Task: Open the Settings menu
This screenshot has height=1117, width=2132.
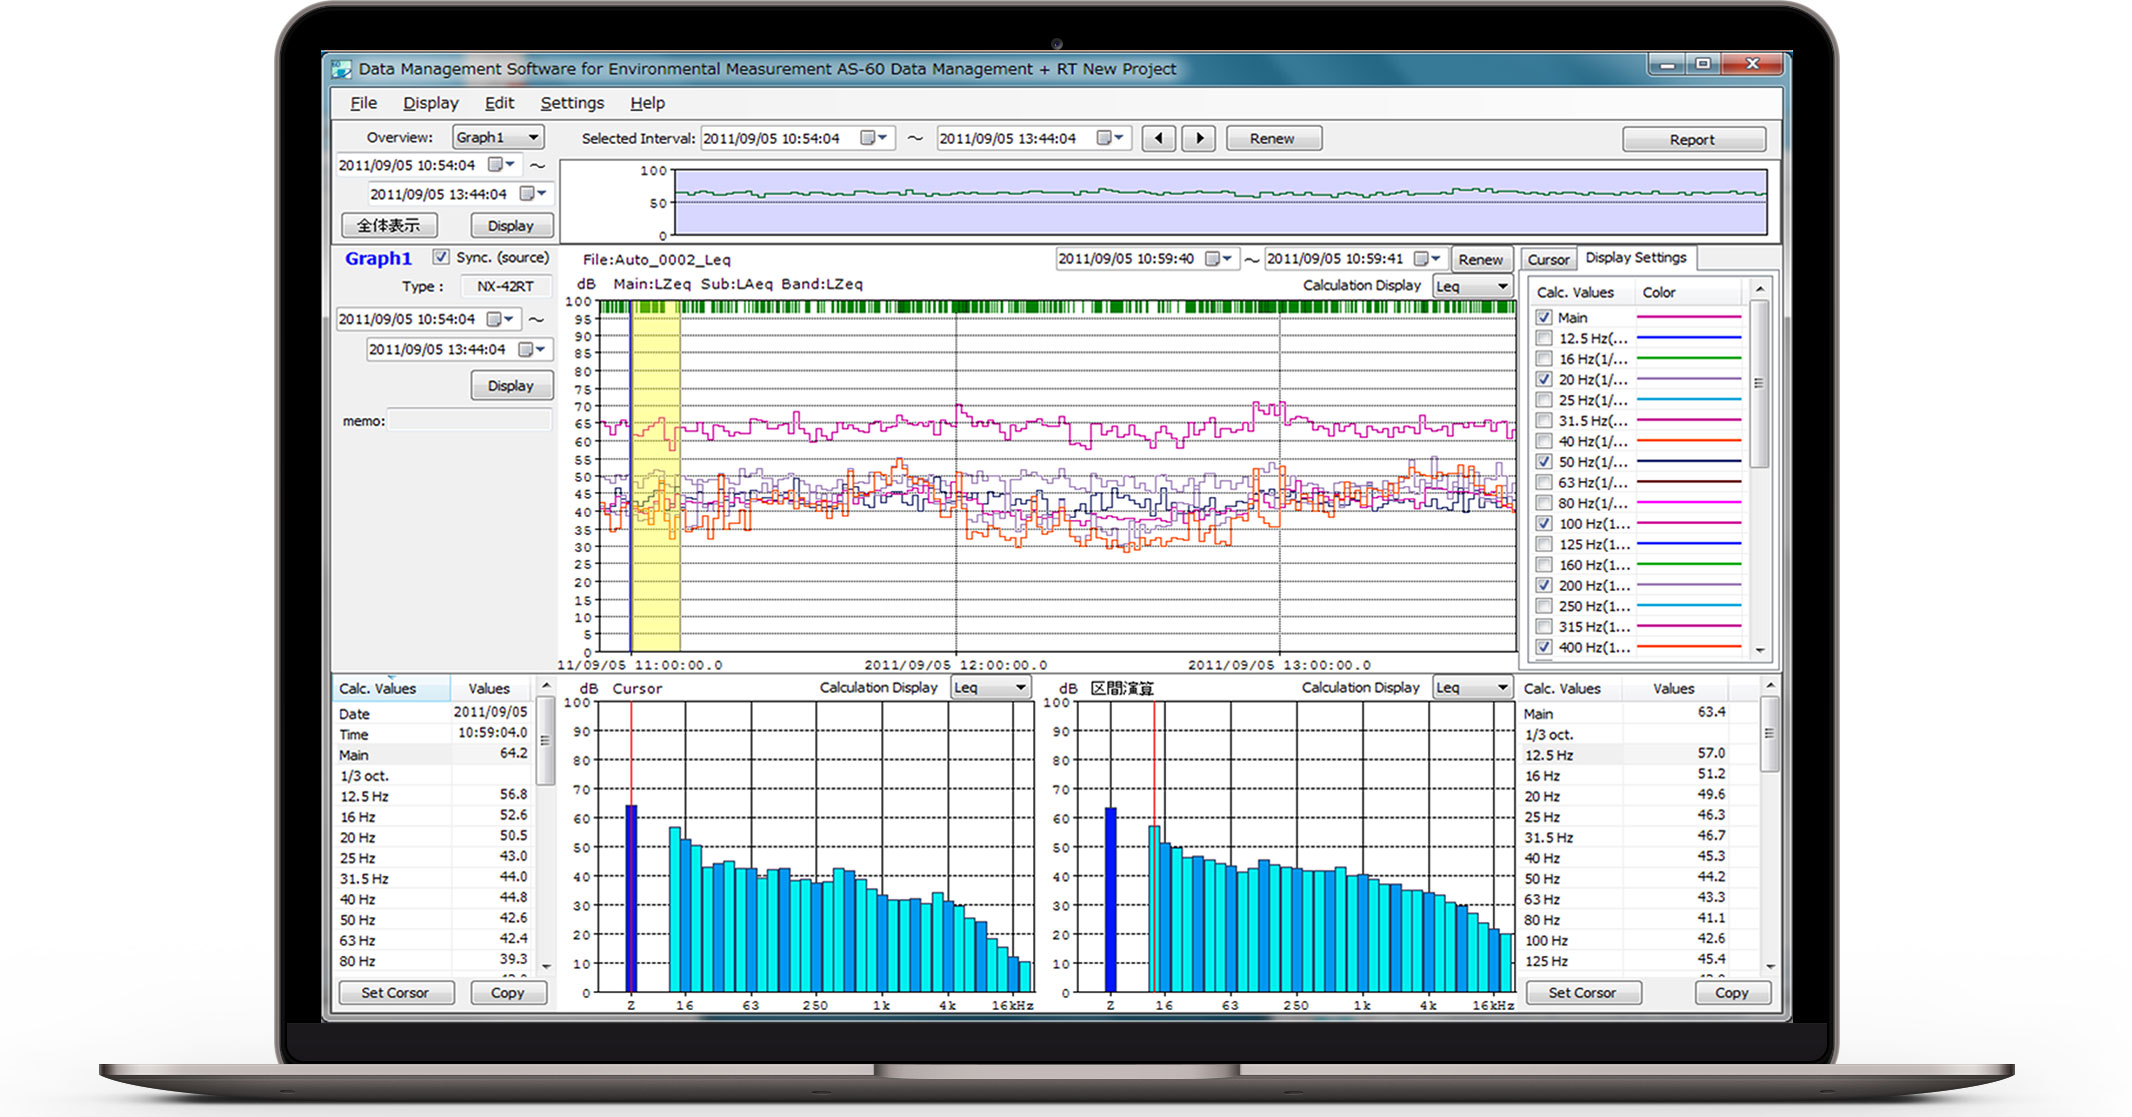Action: [x=572, y=103]
